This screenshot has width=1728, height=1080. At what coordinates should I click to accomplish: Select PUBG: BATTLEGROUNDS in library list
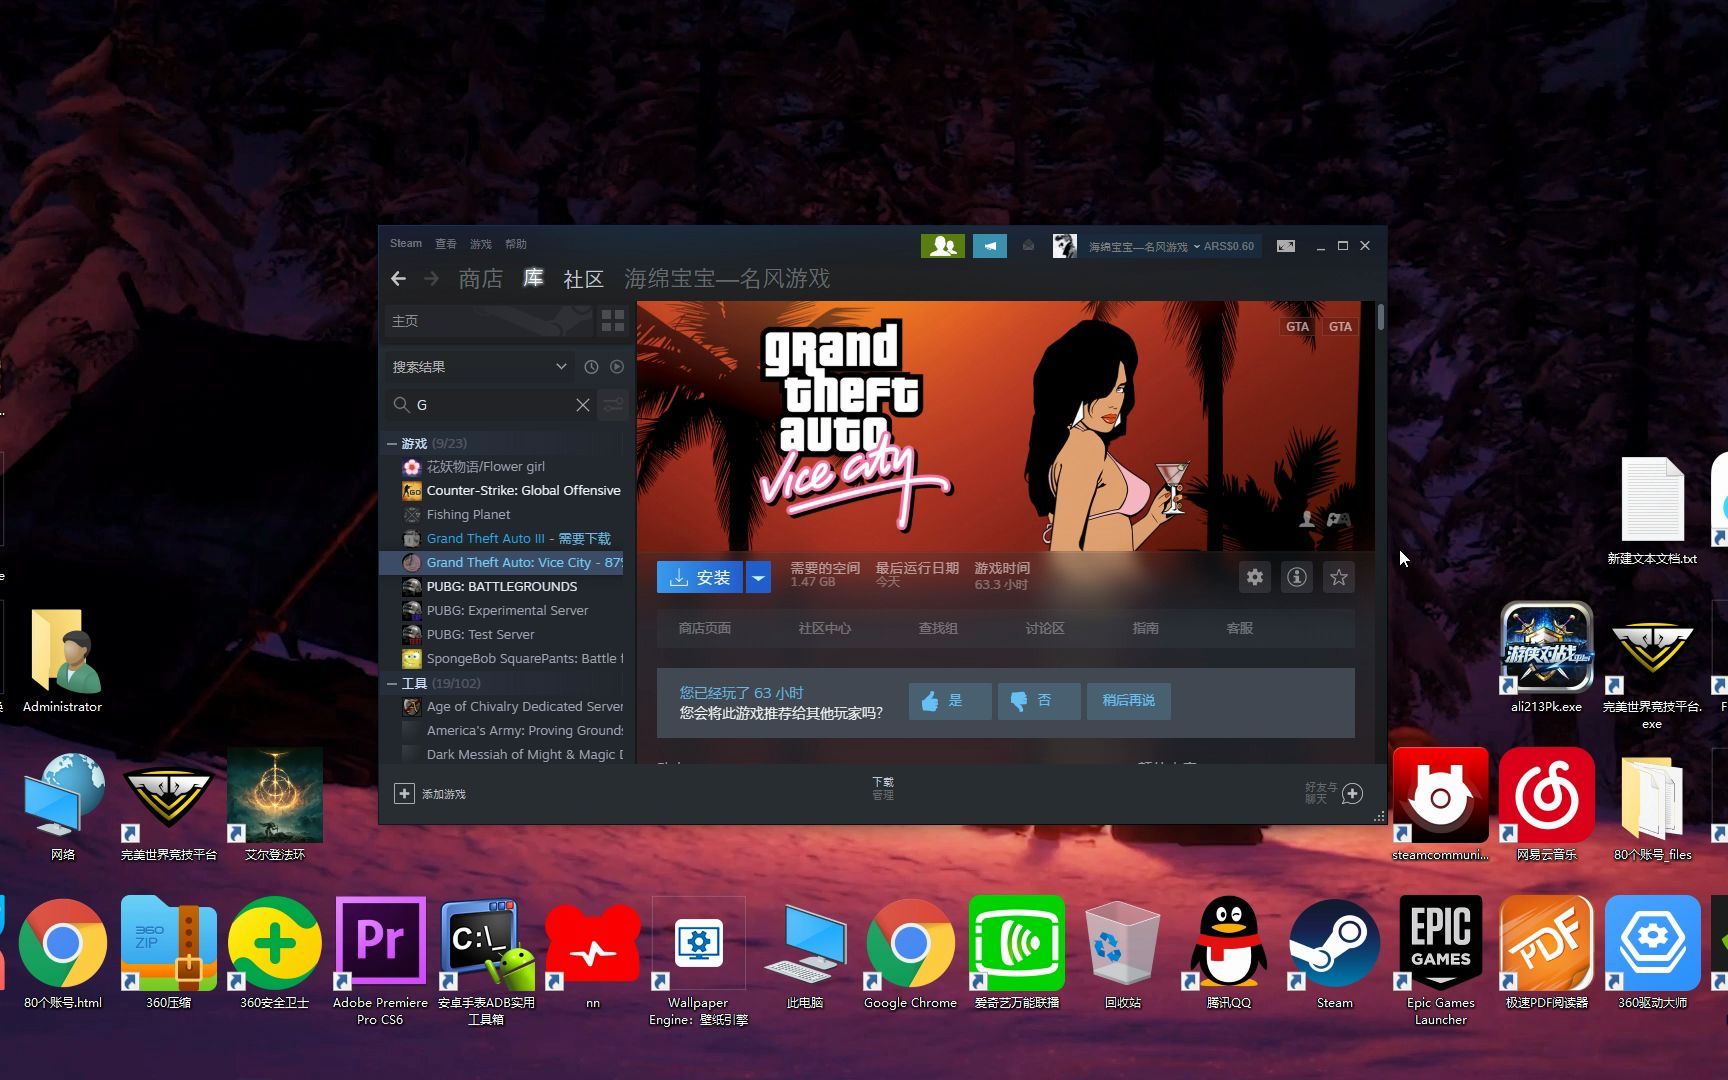tap(512, 587)
